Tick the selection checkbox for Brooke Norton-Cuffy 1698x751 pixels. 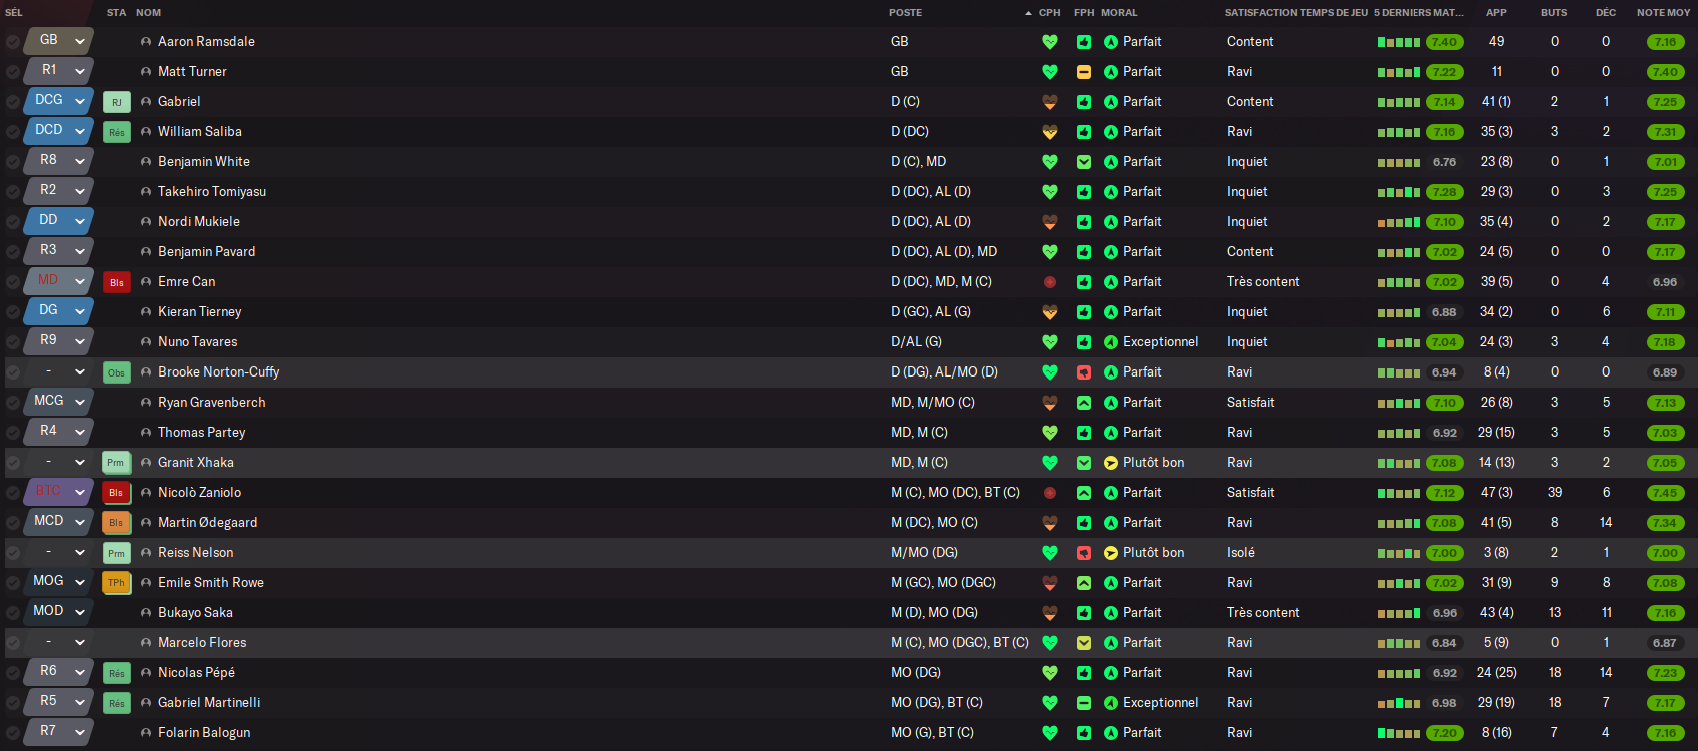point(13,373)
